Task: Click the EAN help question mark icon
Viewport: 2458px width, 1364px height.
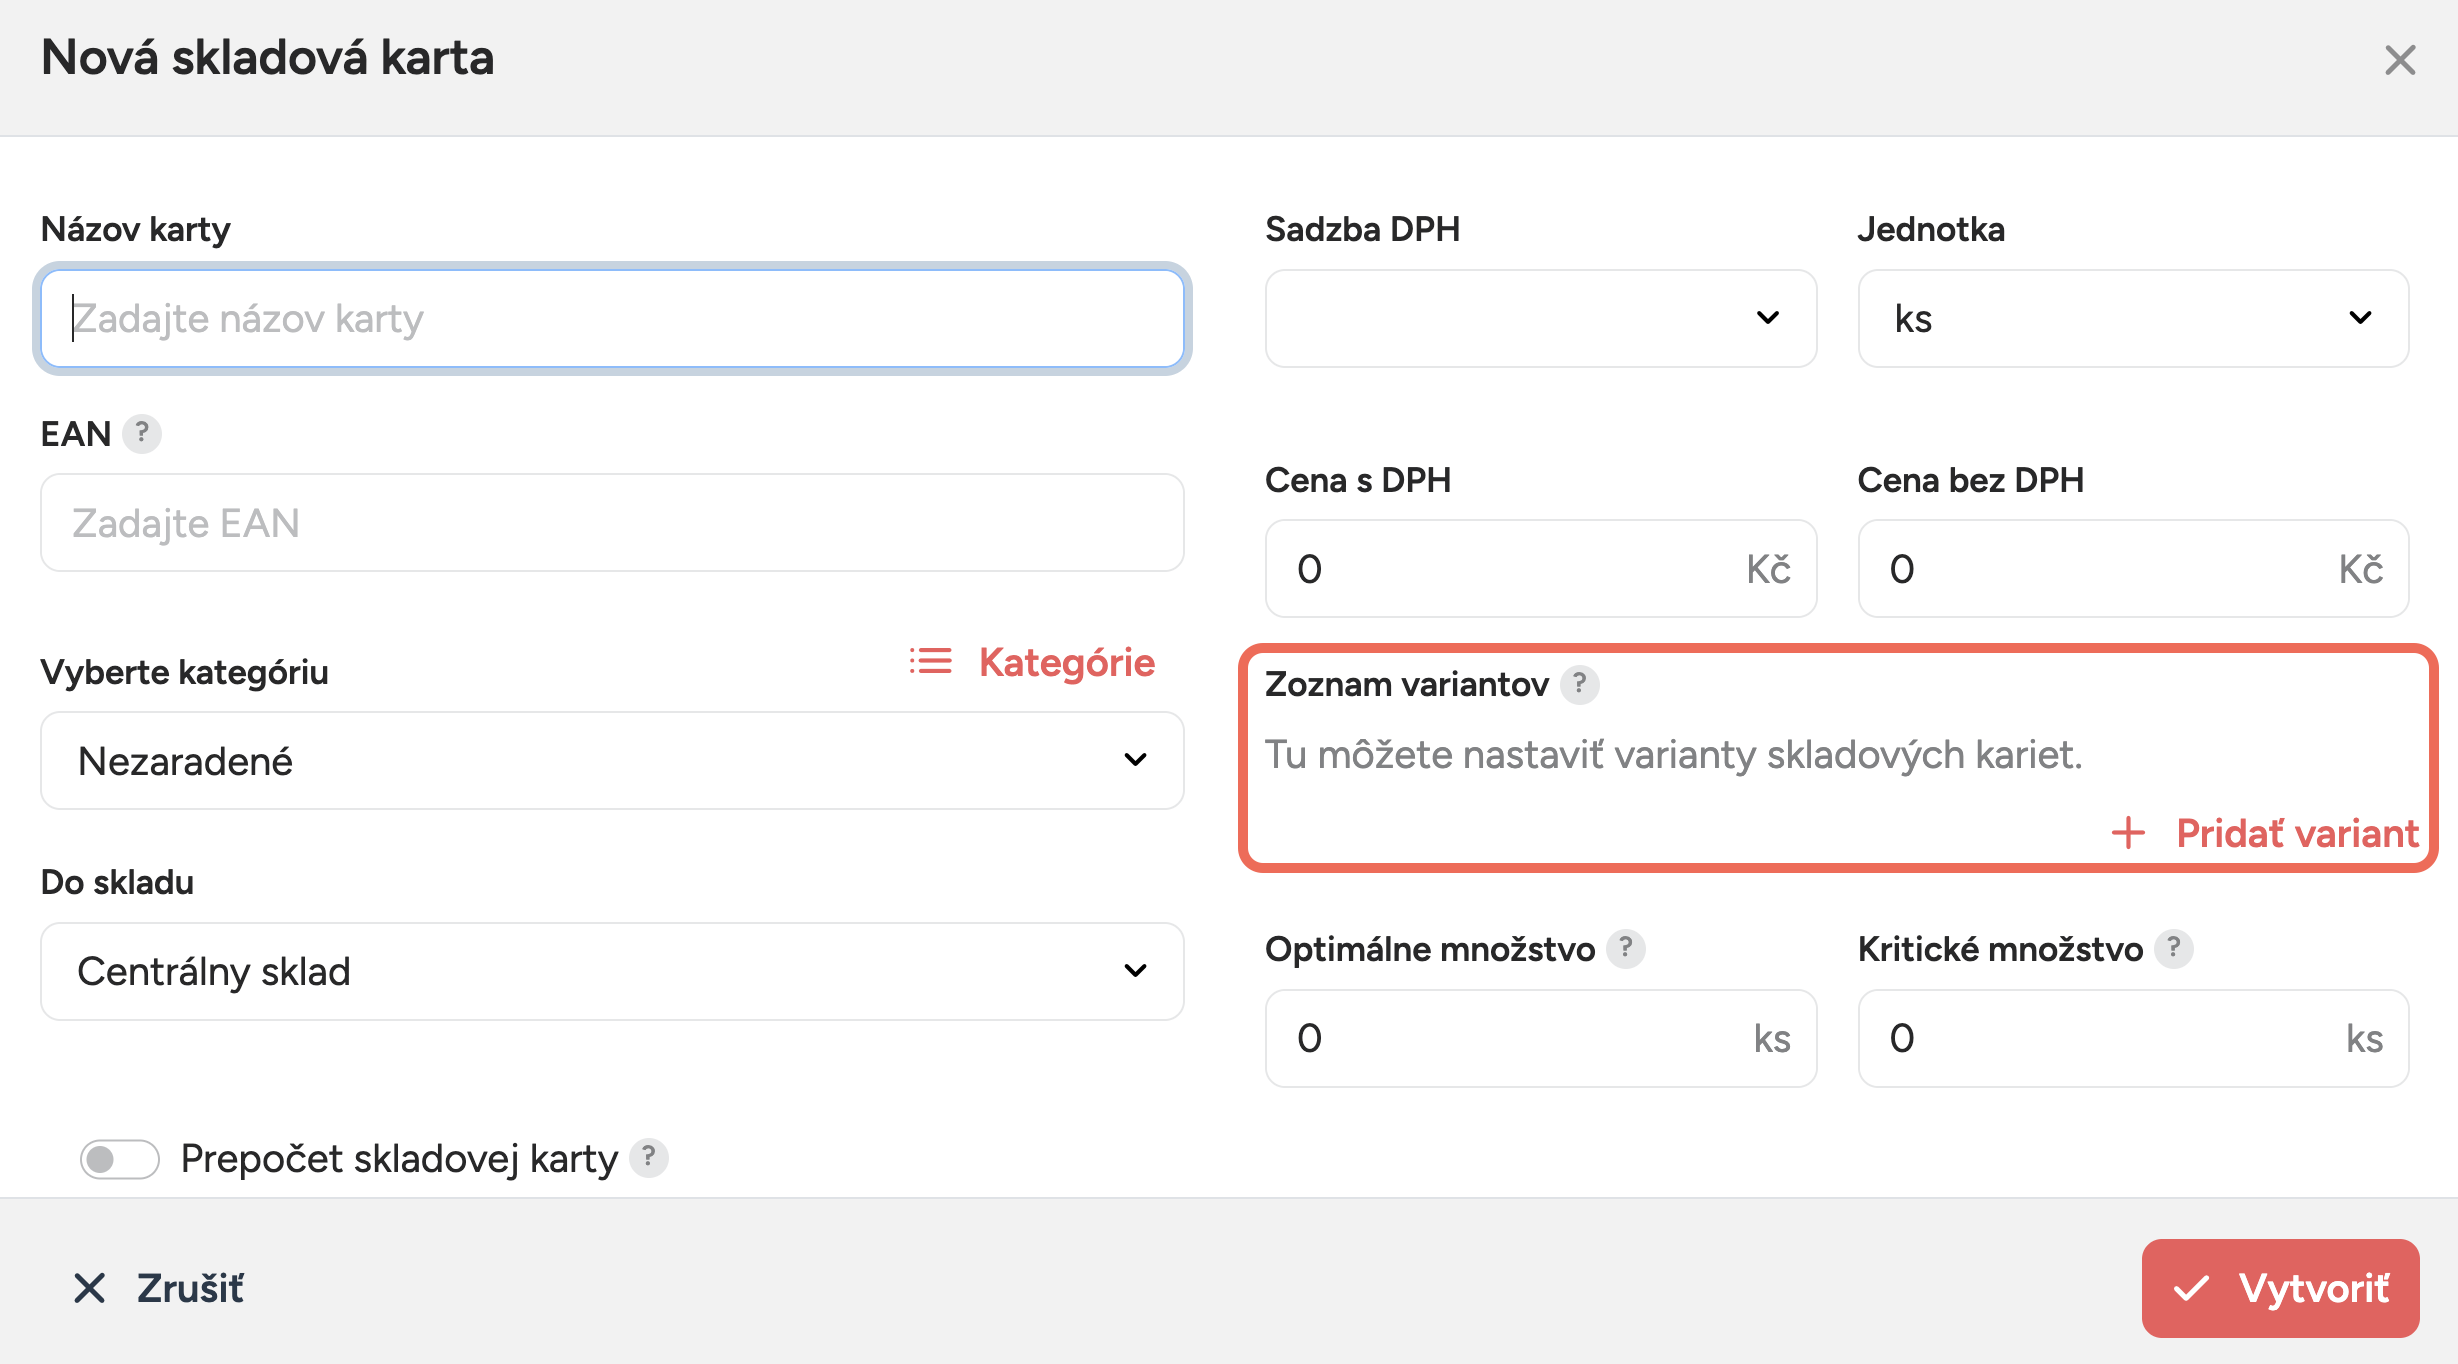Action: pos(142,433)
